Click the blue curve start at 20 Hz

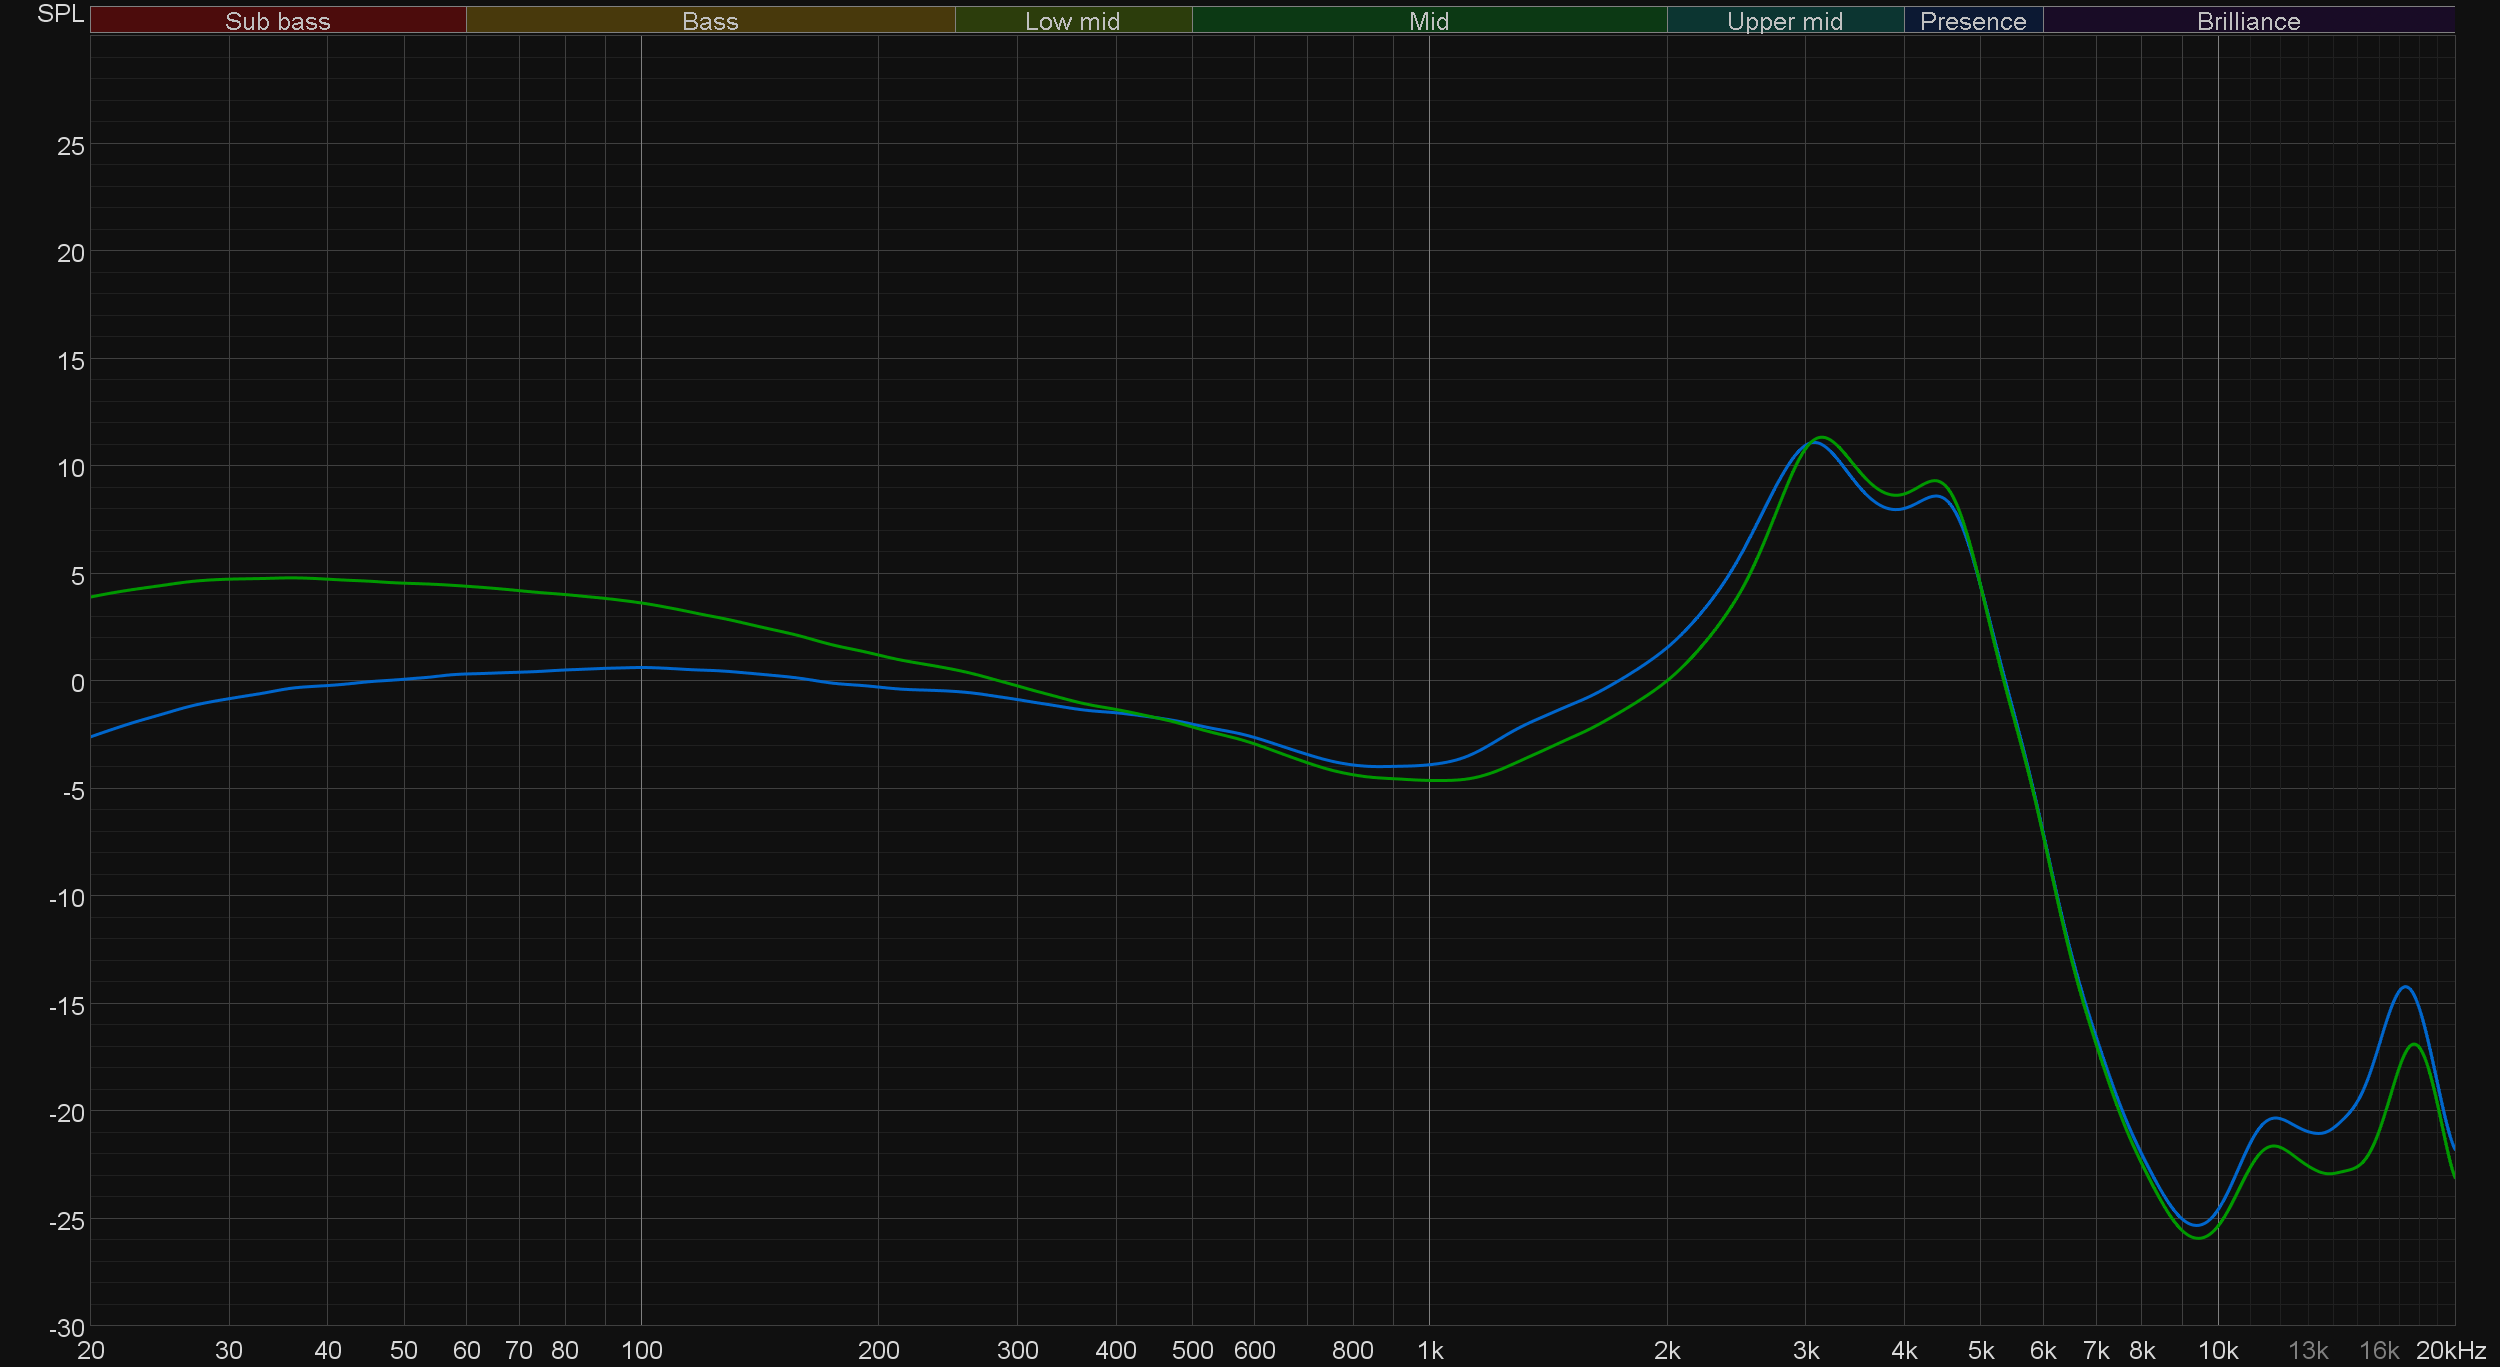coord(93,737)
